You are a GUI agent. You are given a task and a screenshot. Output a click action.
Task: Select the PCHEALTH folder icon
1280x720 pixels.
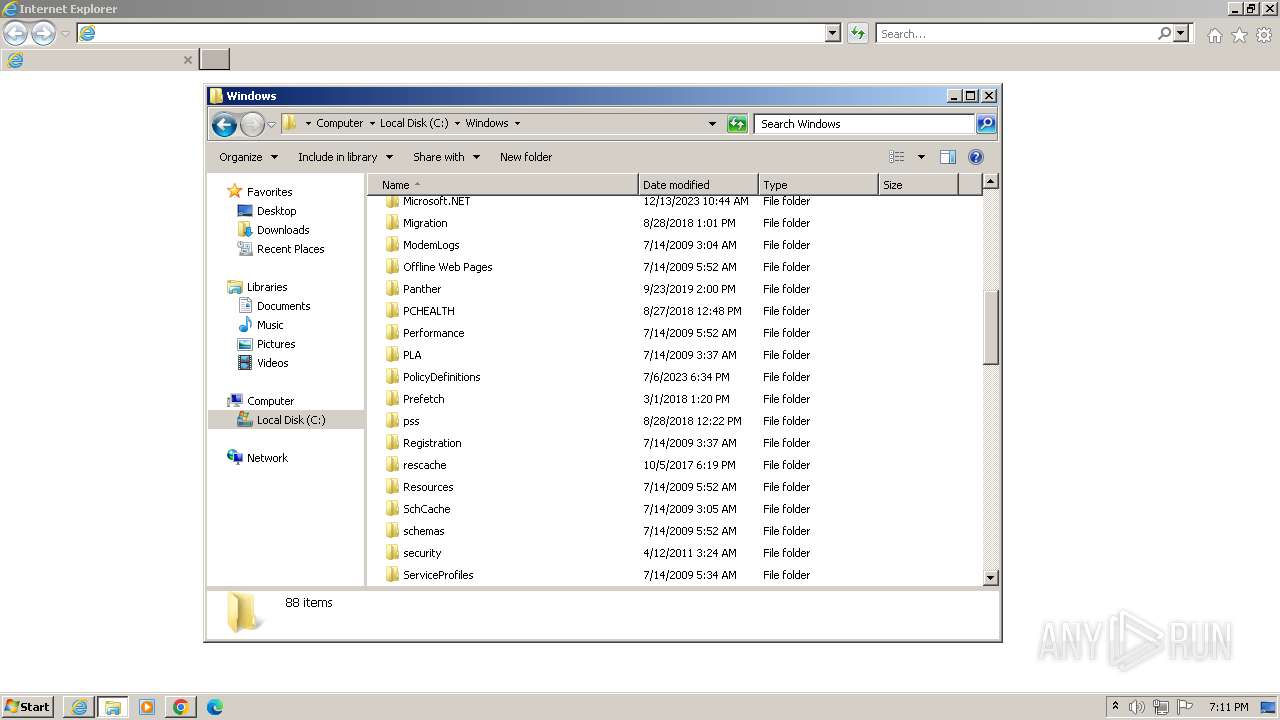[x=392, y=311]
